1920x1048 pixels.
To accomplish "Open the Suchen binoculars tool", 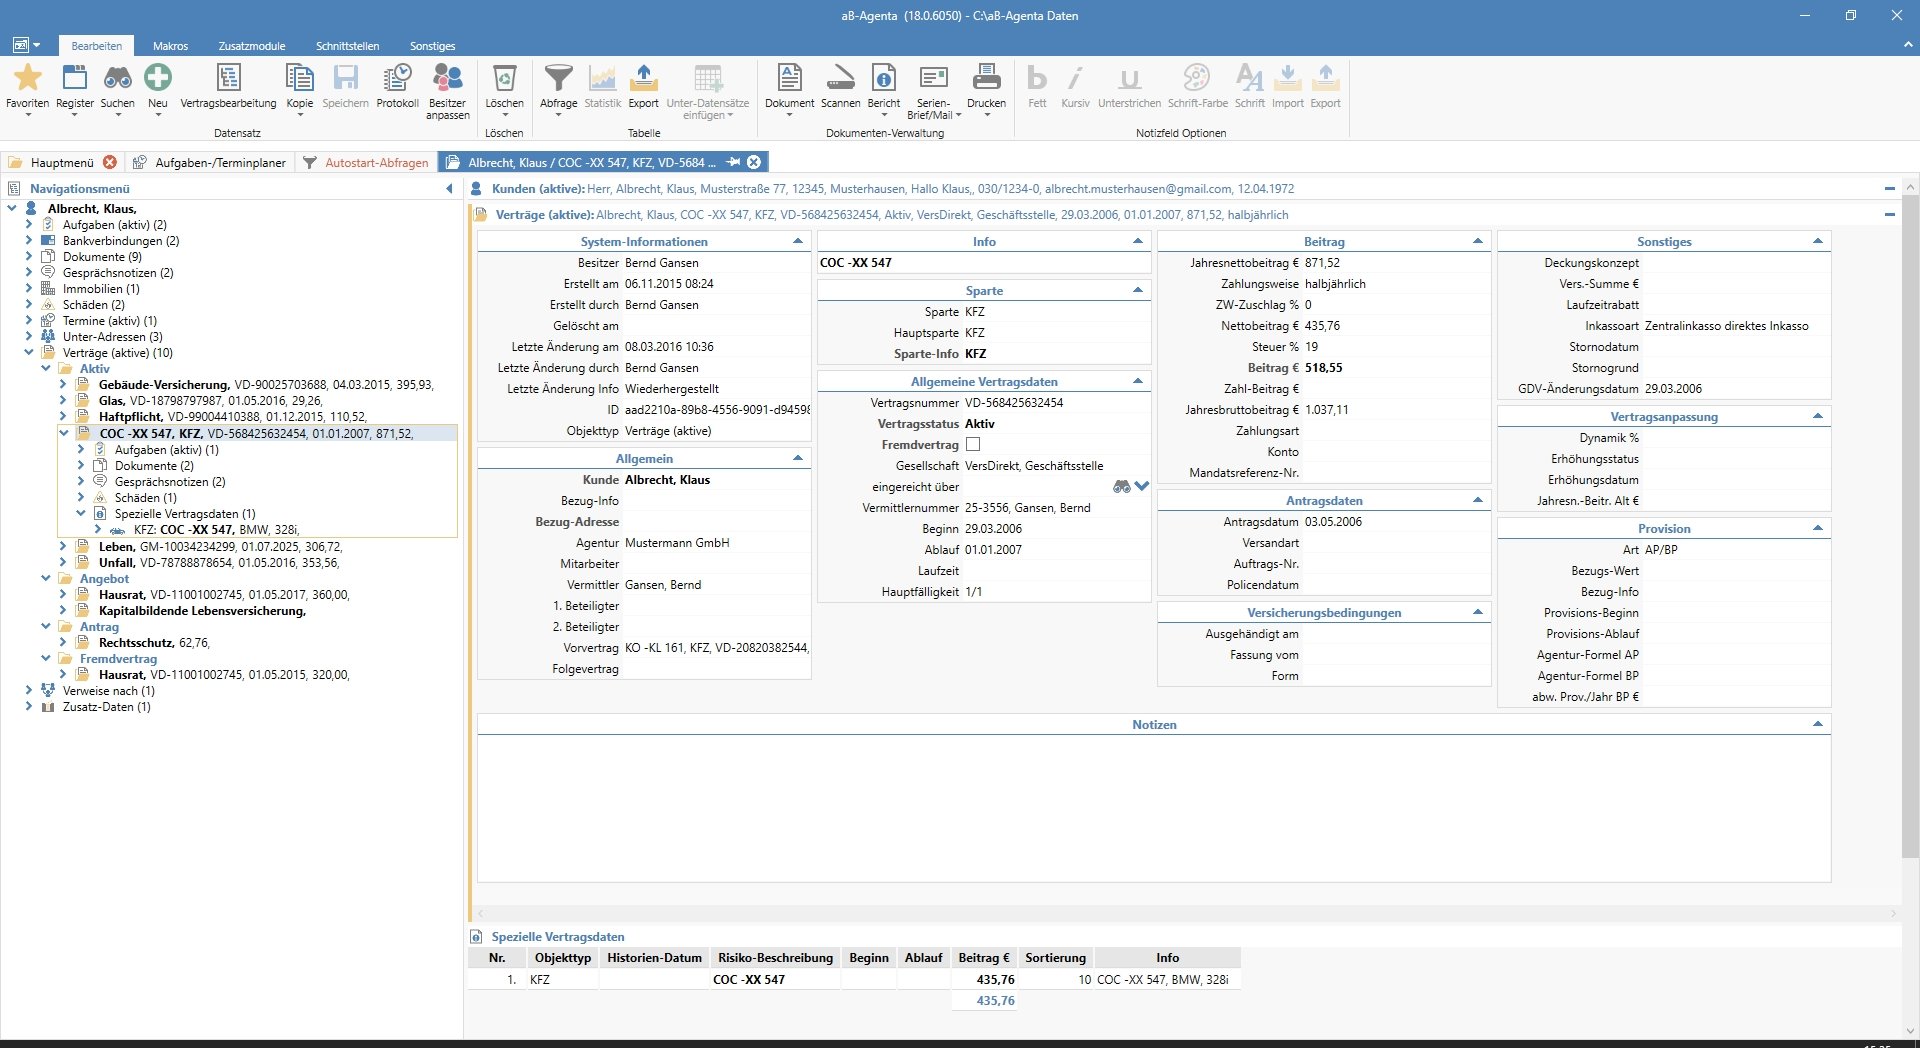I will (x=117, y=78).
